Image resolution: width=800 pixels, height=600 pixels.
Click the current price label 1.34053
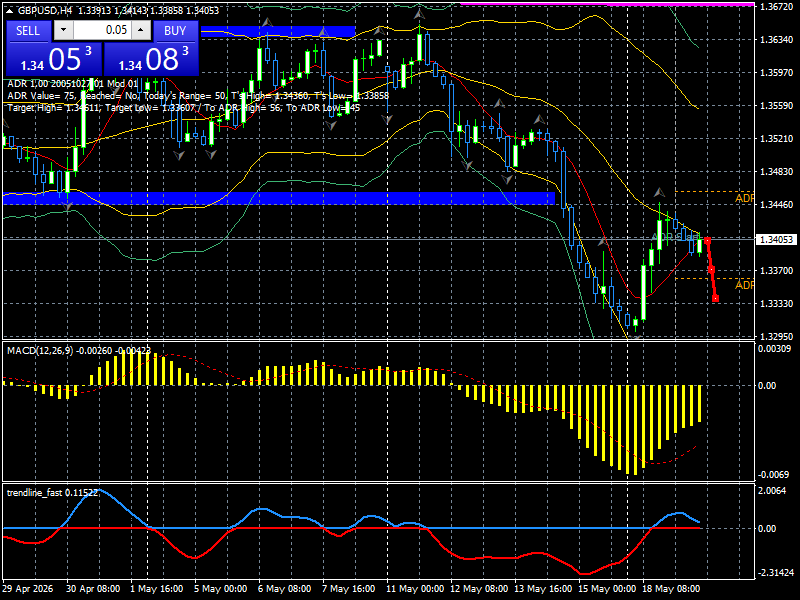point(776,239)
